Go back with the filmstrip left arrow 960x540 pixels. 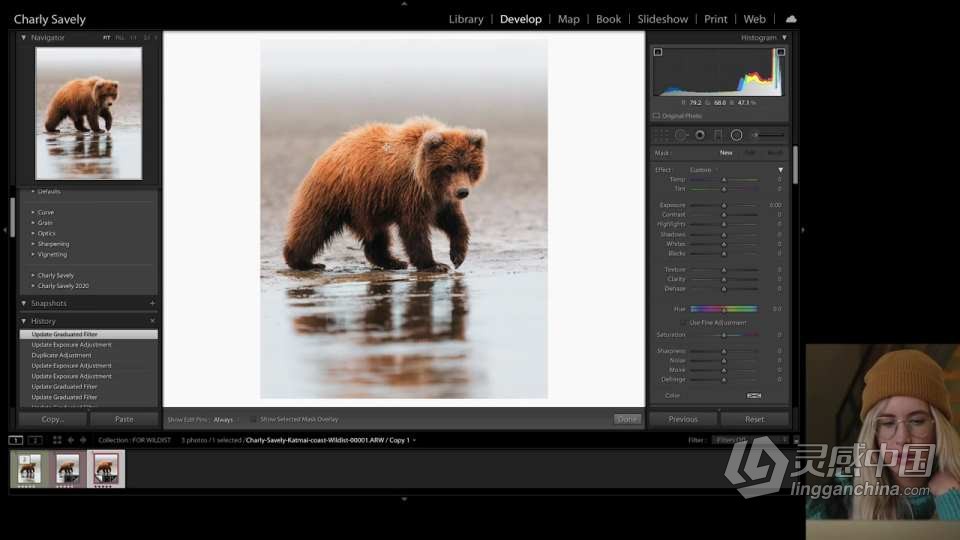pyautogui.click(x=71, y=440)
